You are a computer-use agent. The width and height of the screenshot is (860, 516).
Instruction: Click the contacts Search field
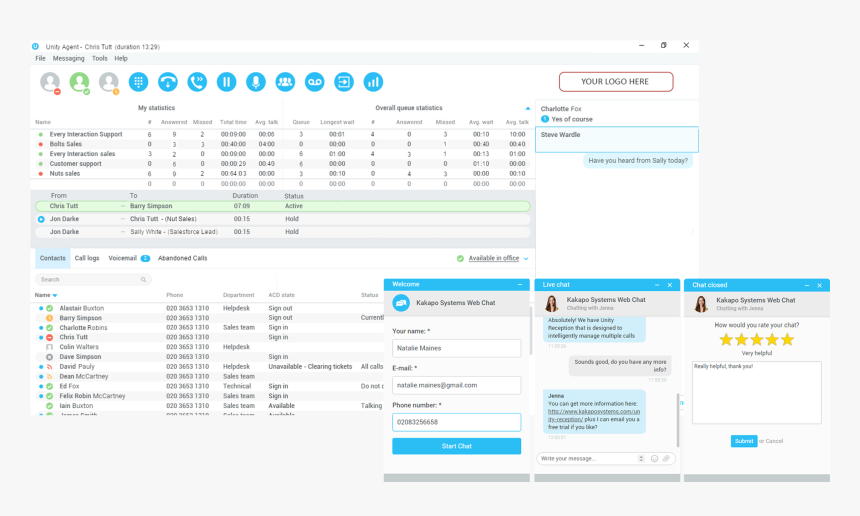coord(93,280)
